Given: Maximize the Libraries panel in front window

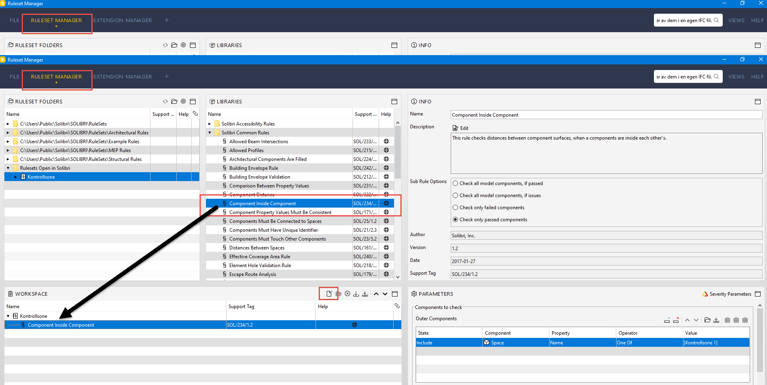Looking at the screenshot, I should click(x=394, y=101).
